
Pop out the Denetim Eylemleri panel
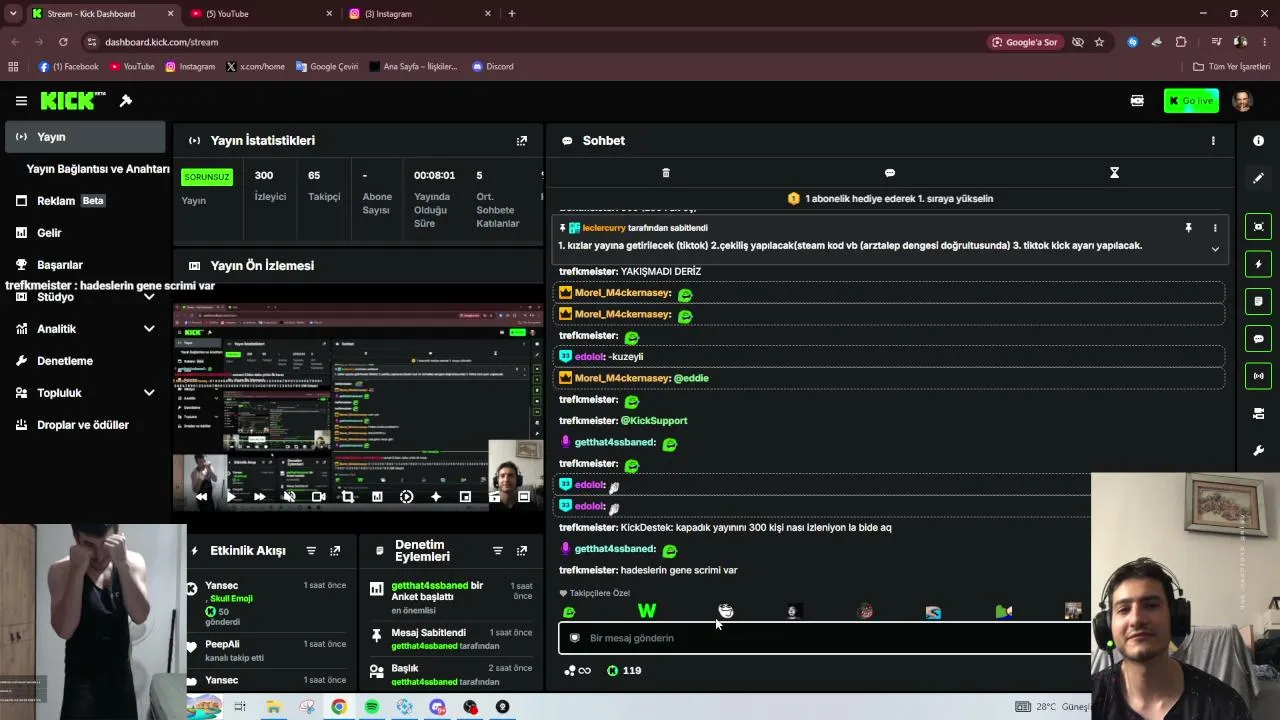[x=521, y=551]
